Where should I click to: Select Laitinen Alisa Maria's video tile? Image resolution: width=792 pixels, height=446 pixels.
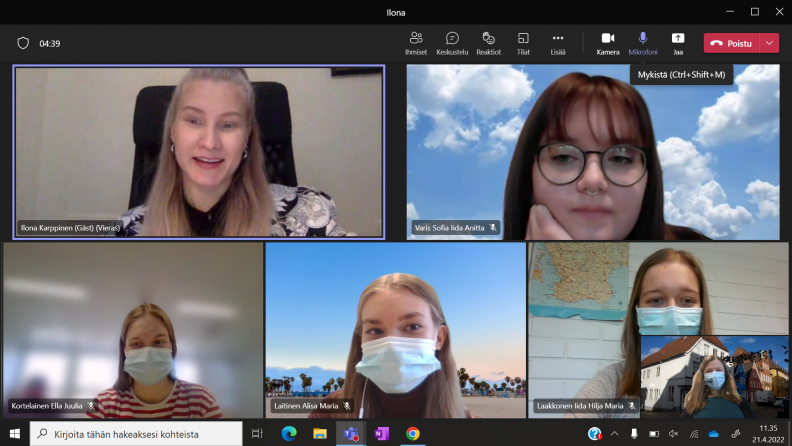point(395,330)
